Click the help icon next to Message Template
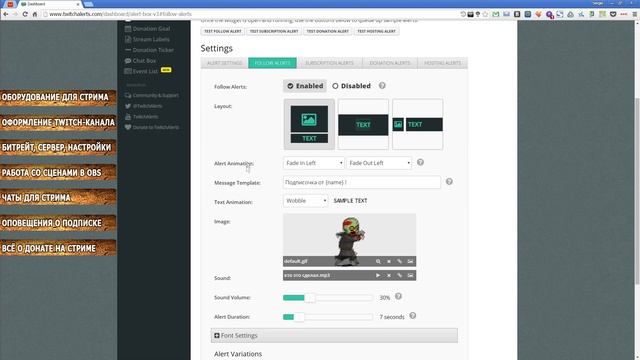The height and width of the screenshot is (360, 640). [x=449, y=182]
